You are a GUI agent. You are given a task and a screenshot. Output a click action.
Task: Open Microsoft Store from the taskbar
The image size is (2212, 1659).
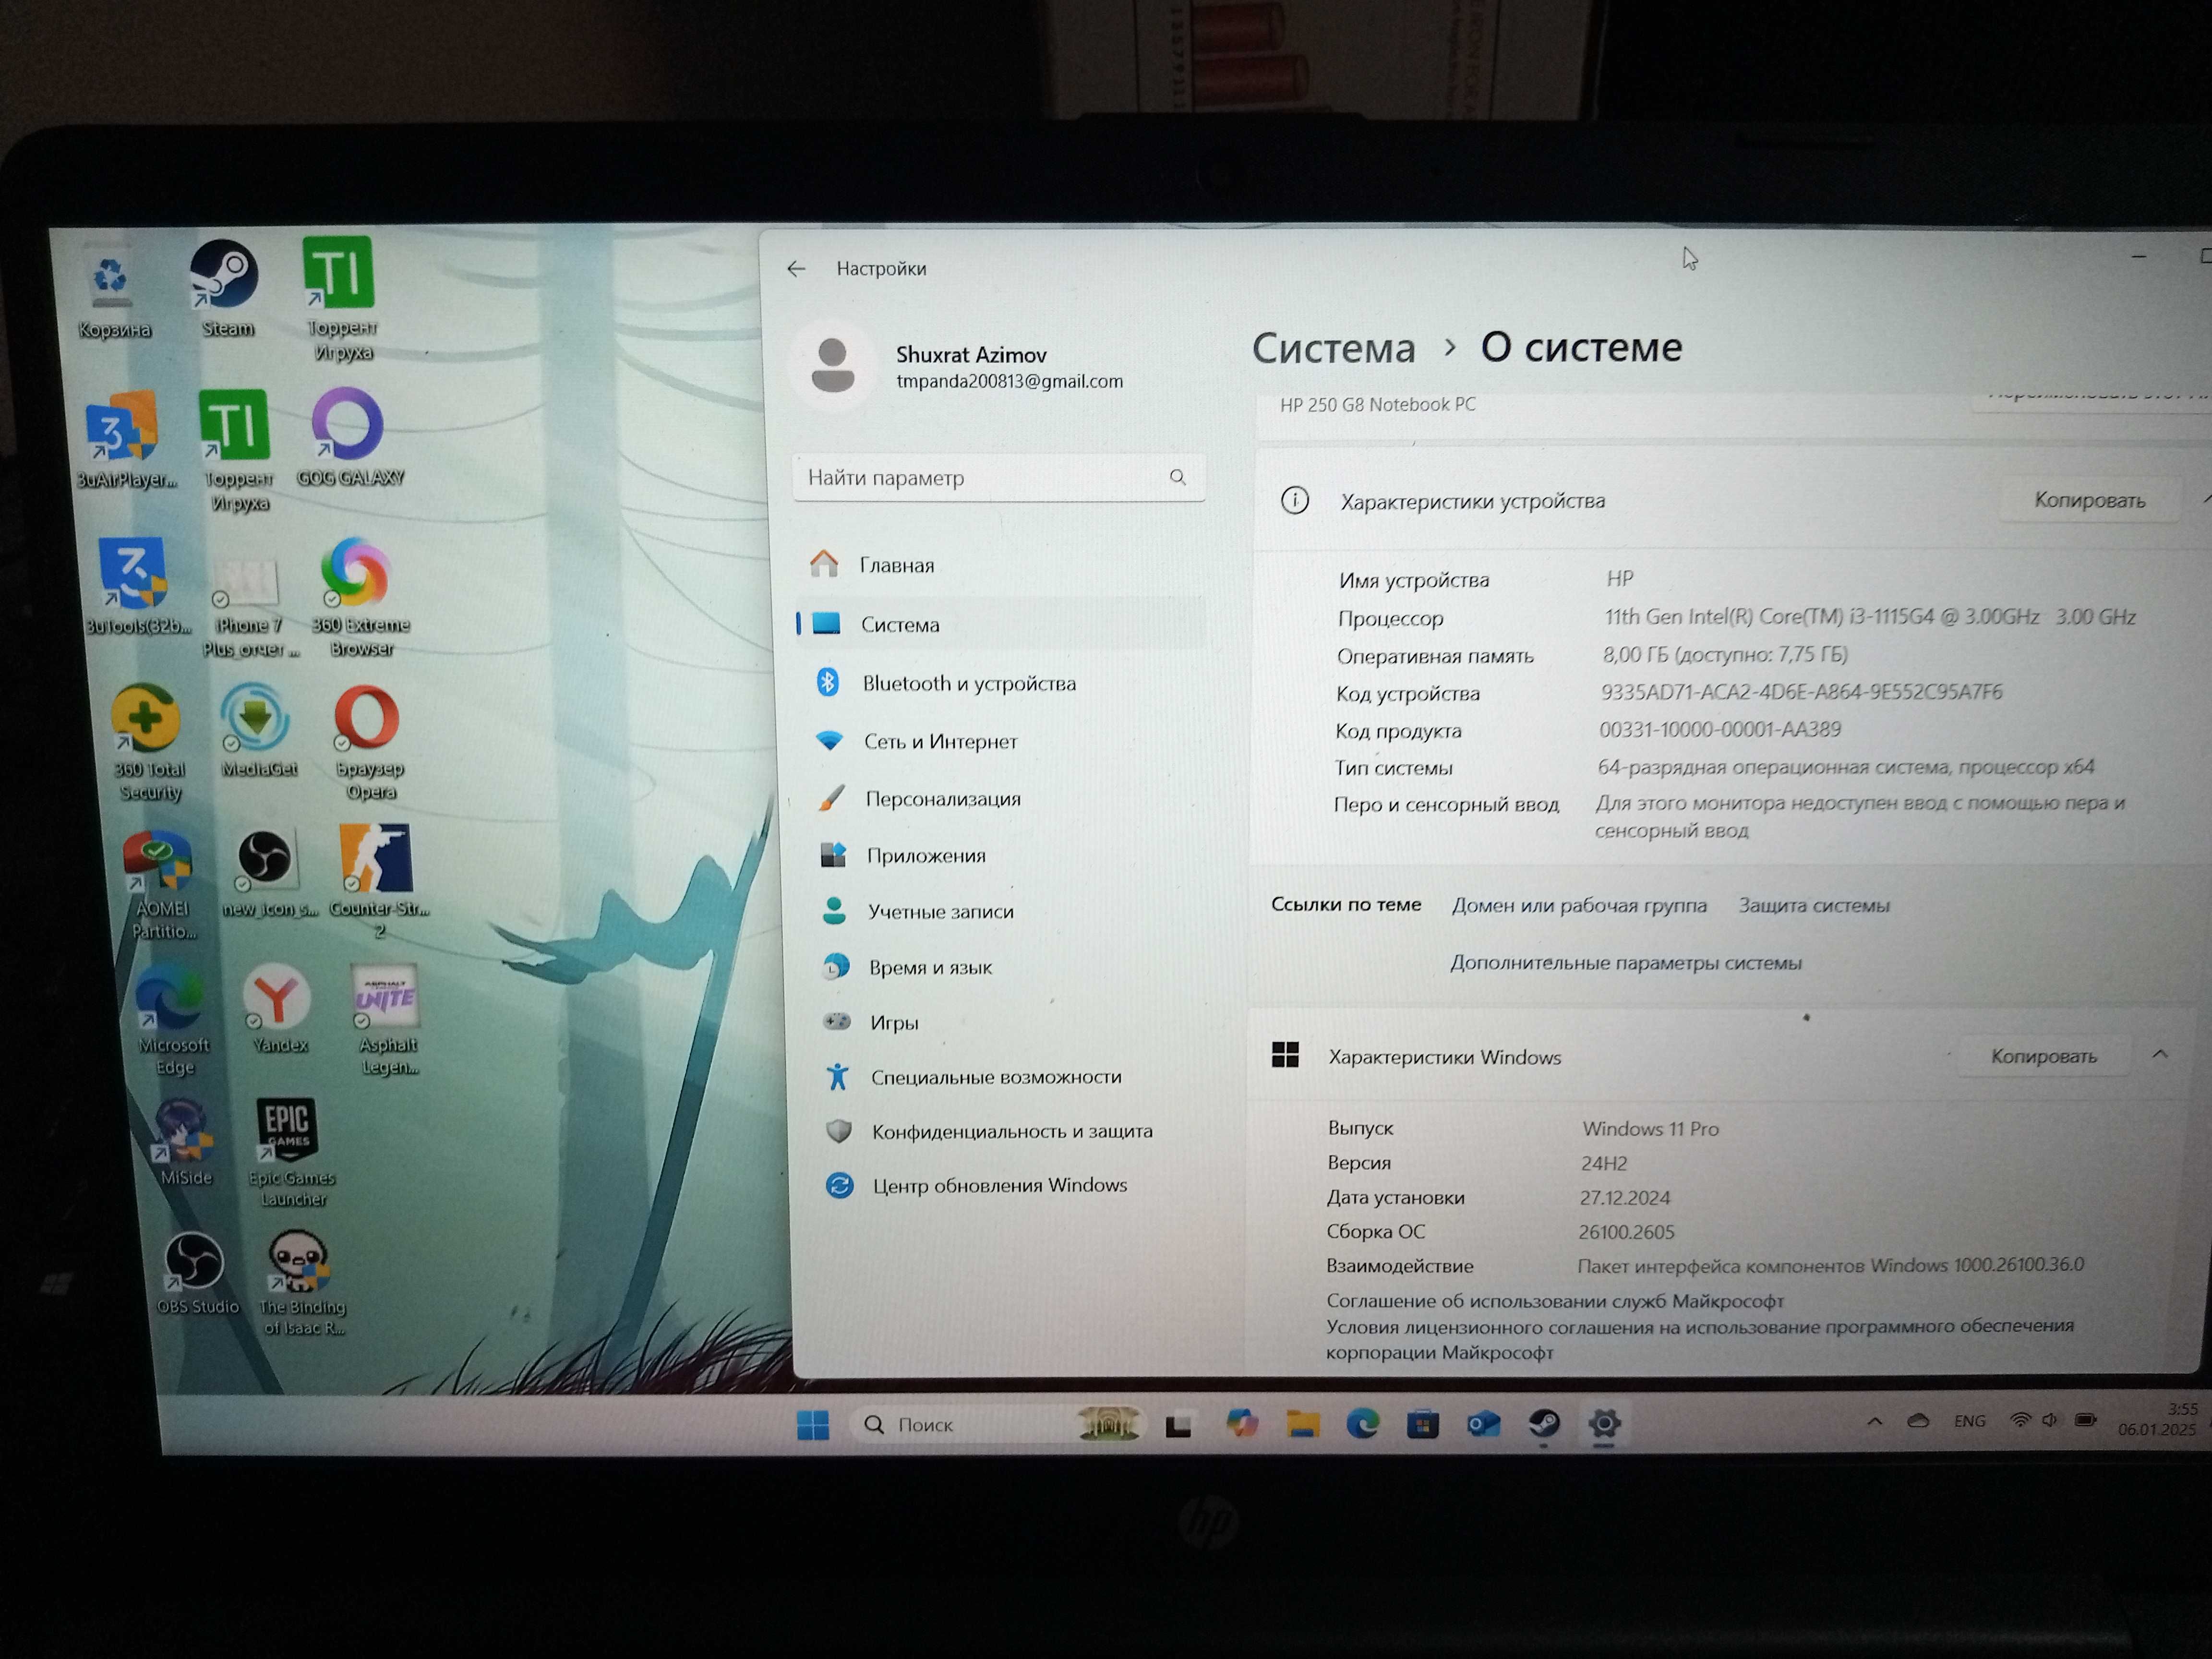(1422, 1424)
